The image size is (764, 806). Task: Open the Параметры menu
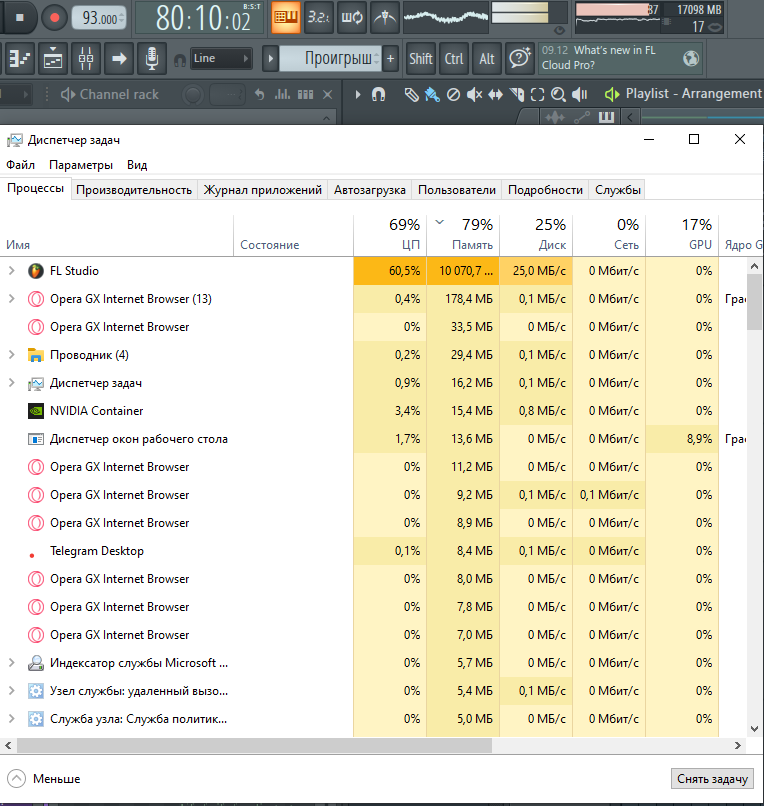[81, 165]
